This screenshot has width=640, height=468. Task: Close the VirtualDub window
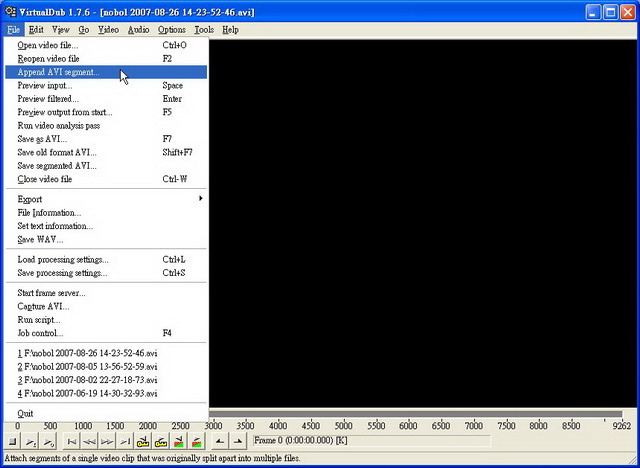point(628,12)
